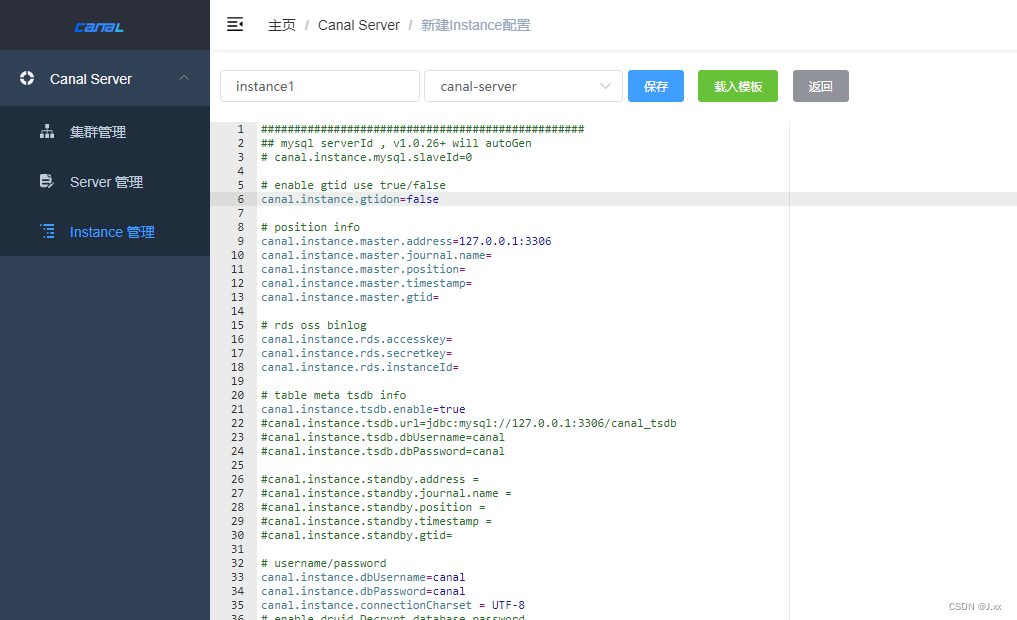Click the tsdb.url jdbc line

pos(469,423)
